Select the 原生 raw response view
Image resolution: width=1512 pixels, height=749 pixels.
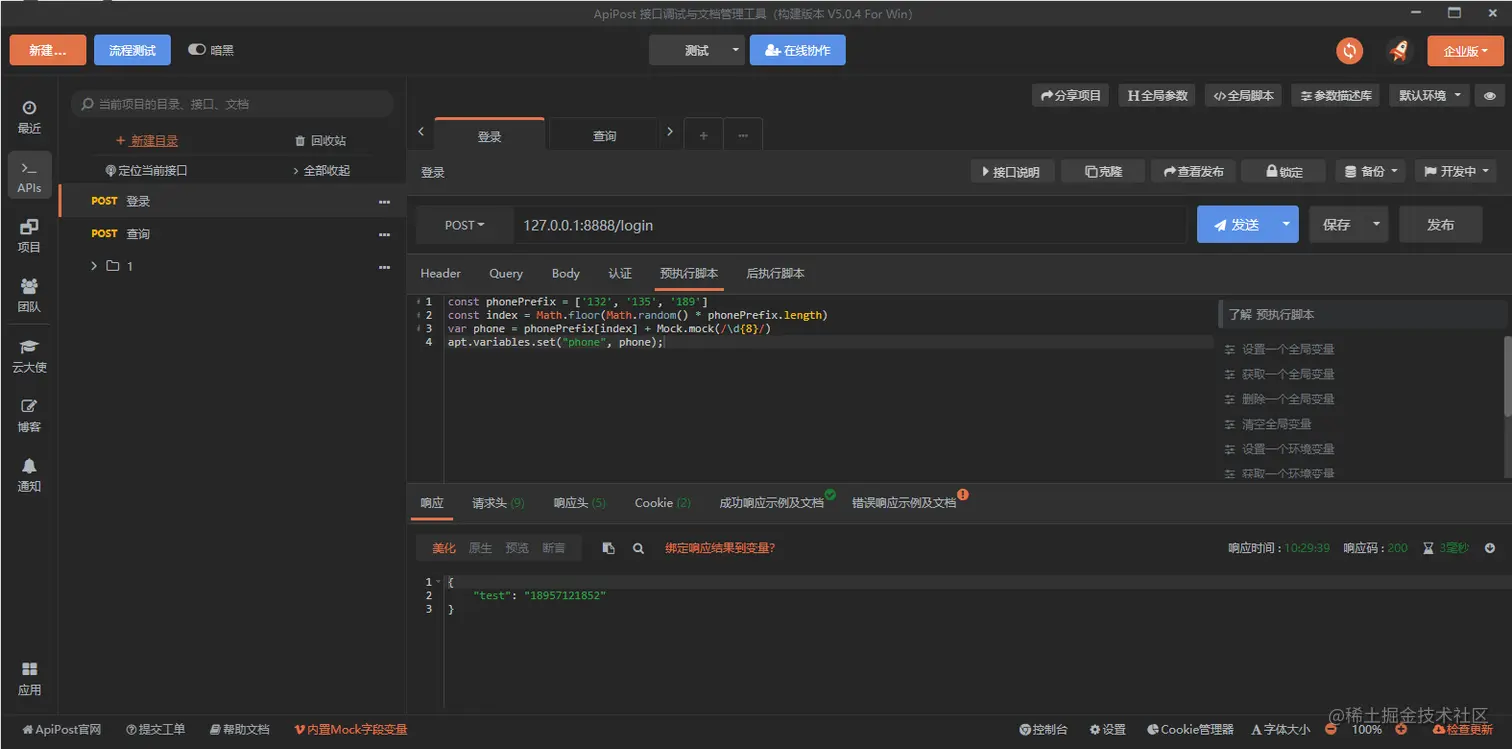point(480,548)
